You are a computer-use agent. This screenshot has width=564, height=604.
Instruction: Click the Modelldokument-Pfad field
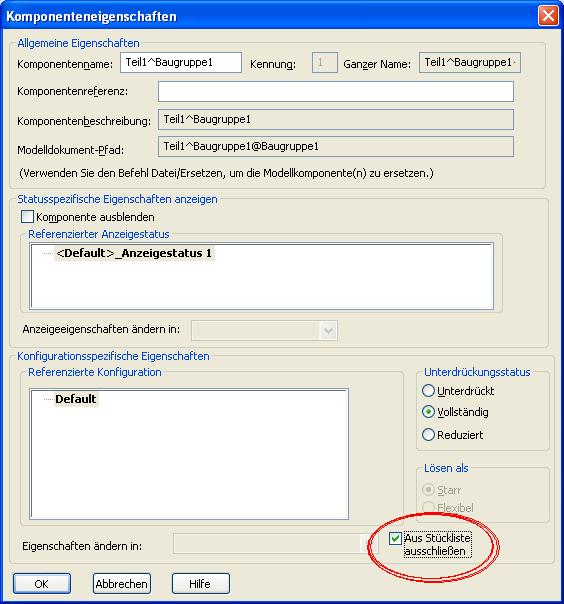336,146
